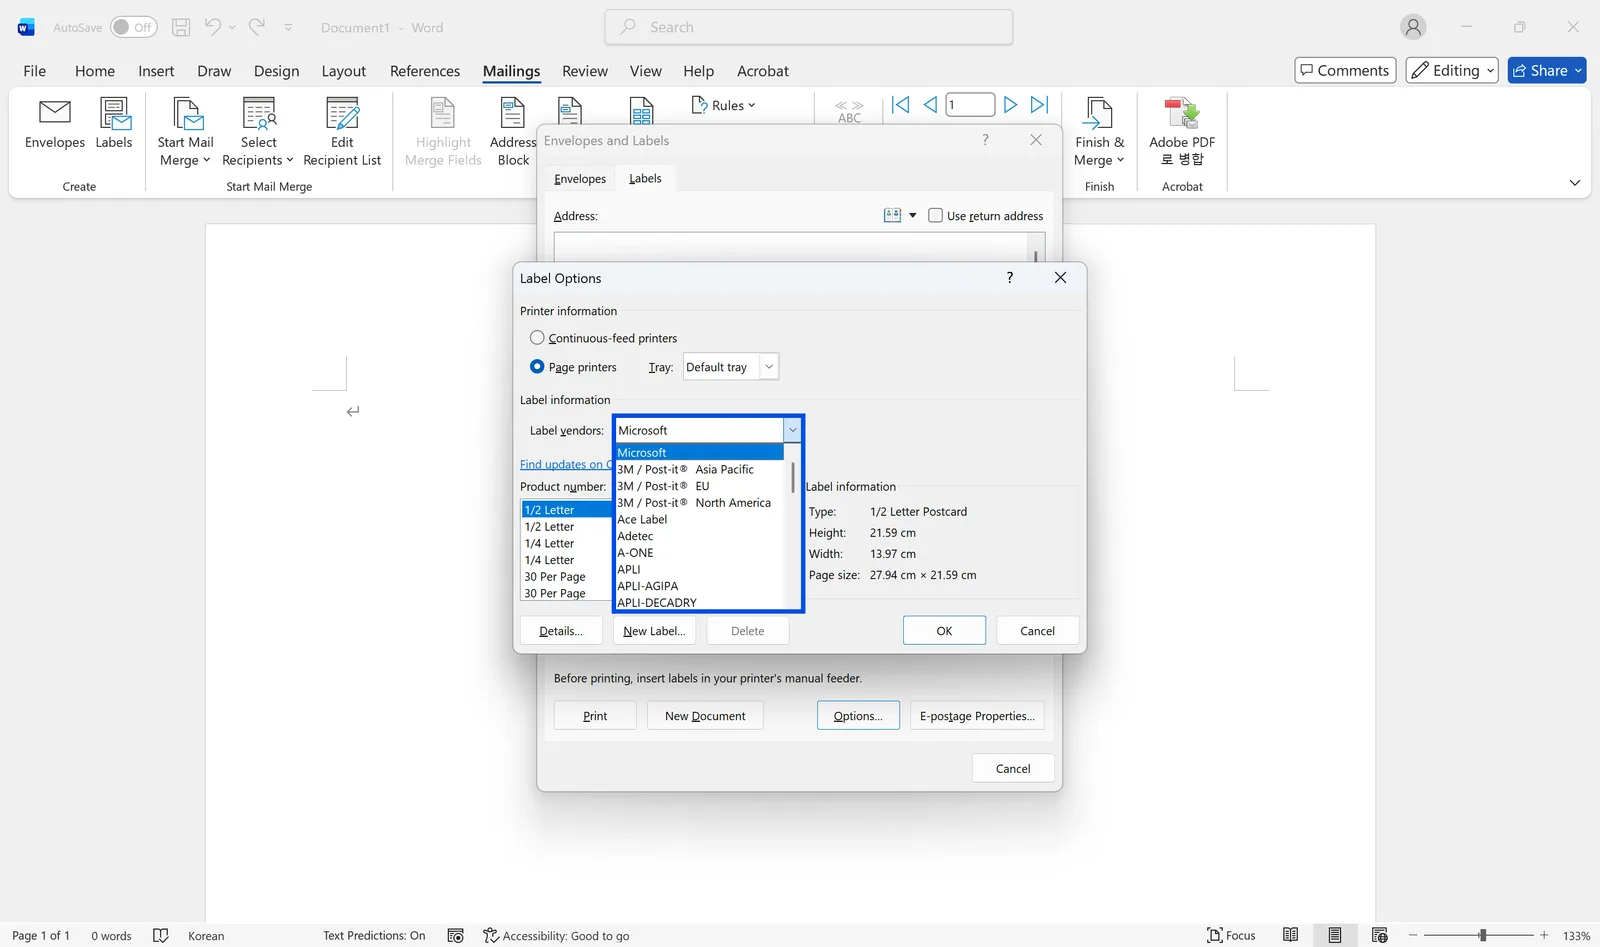Click the record number input box
Image resolution: width=1600 pixels, height=947 pixels.
(x=970, y=105)
